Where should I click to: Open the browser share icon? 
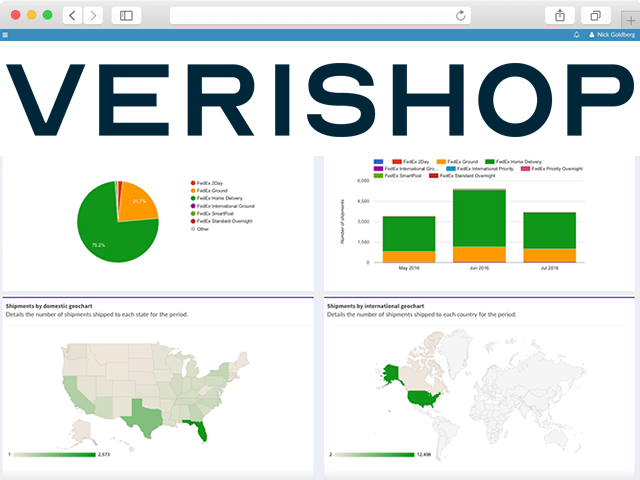[559, 15]
